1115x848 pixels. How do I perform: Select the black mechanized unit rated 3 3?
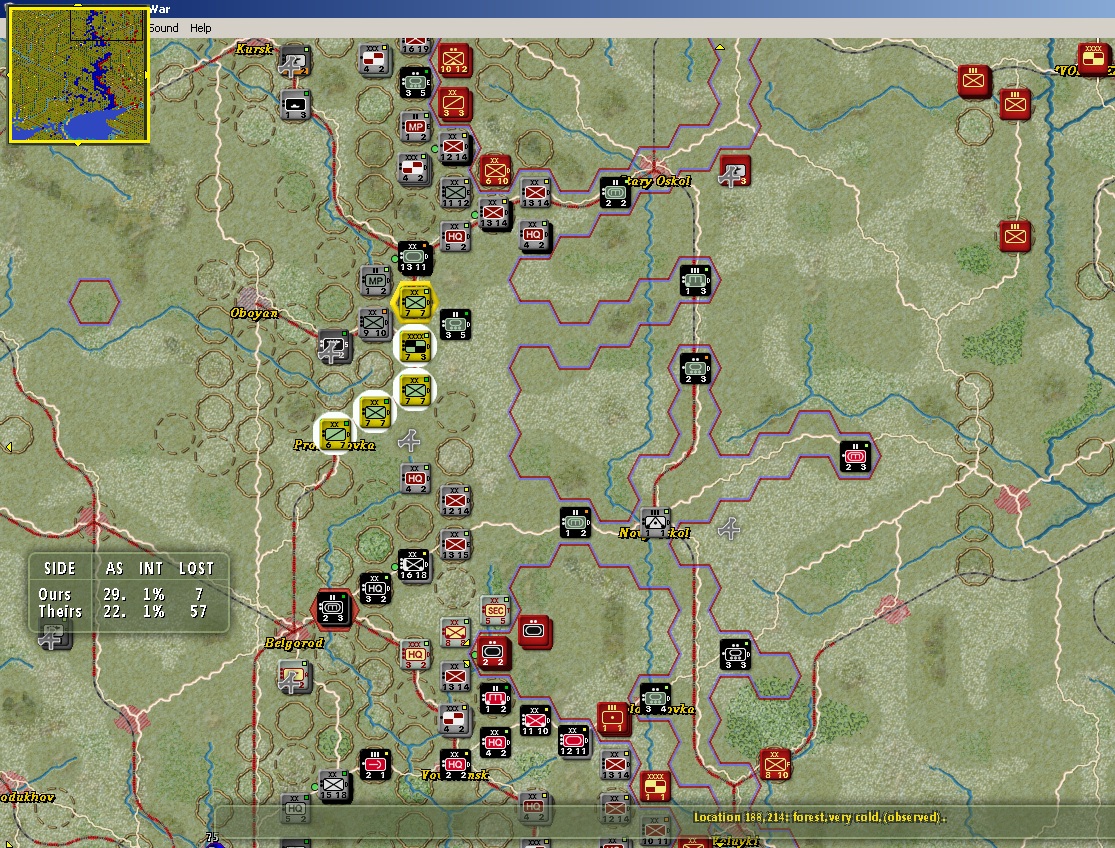735,655
